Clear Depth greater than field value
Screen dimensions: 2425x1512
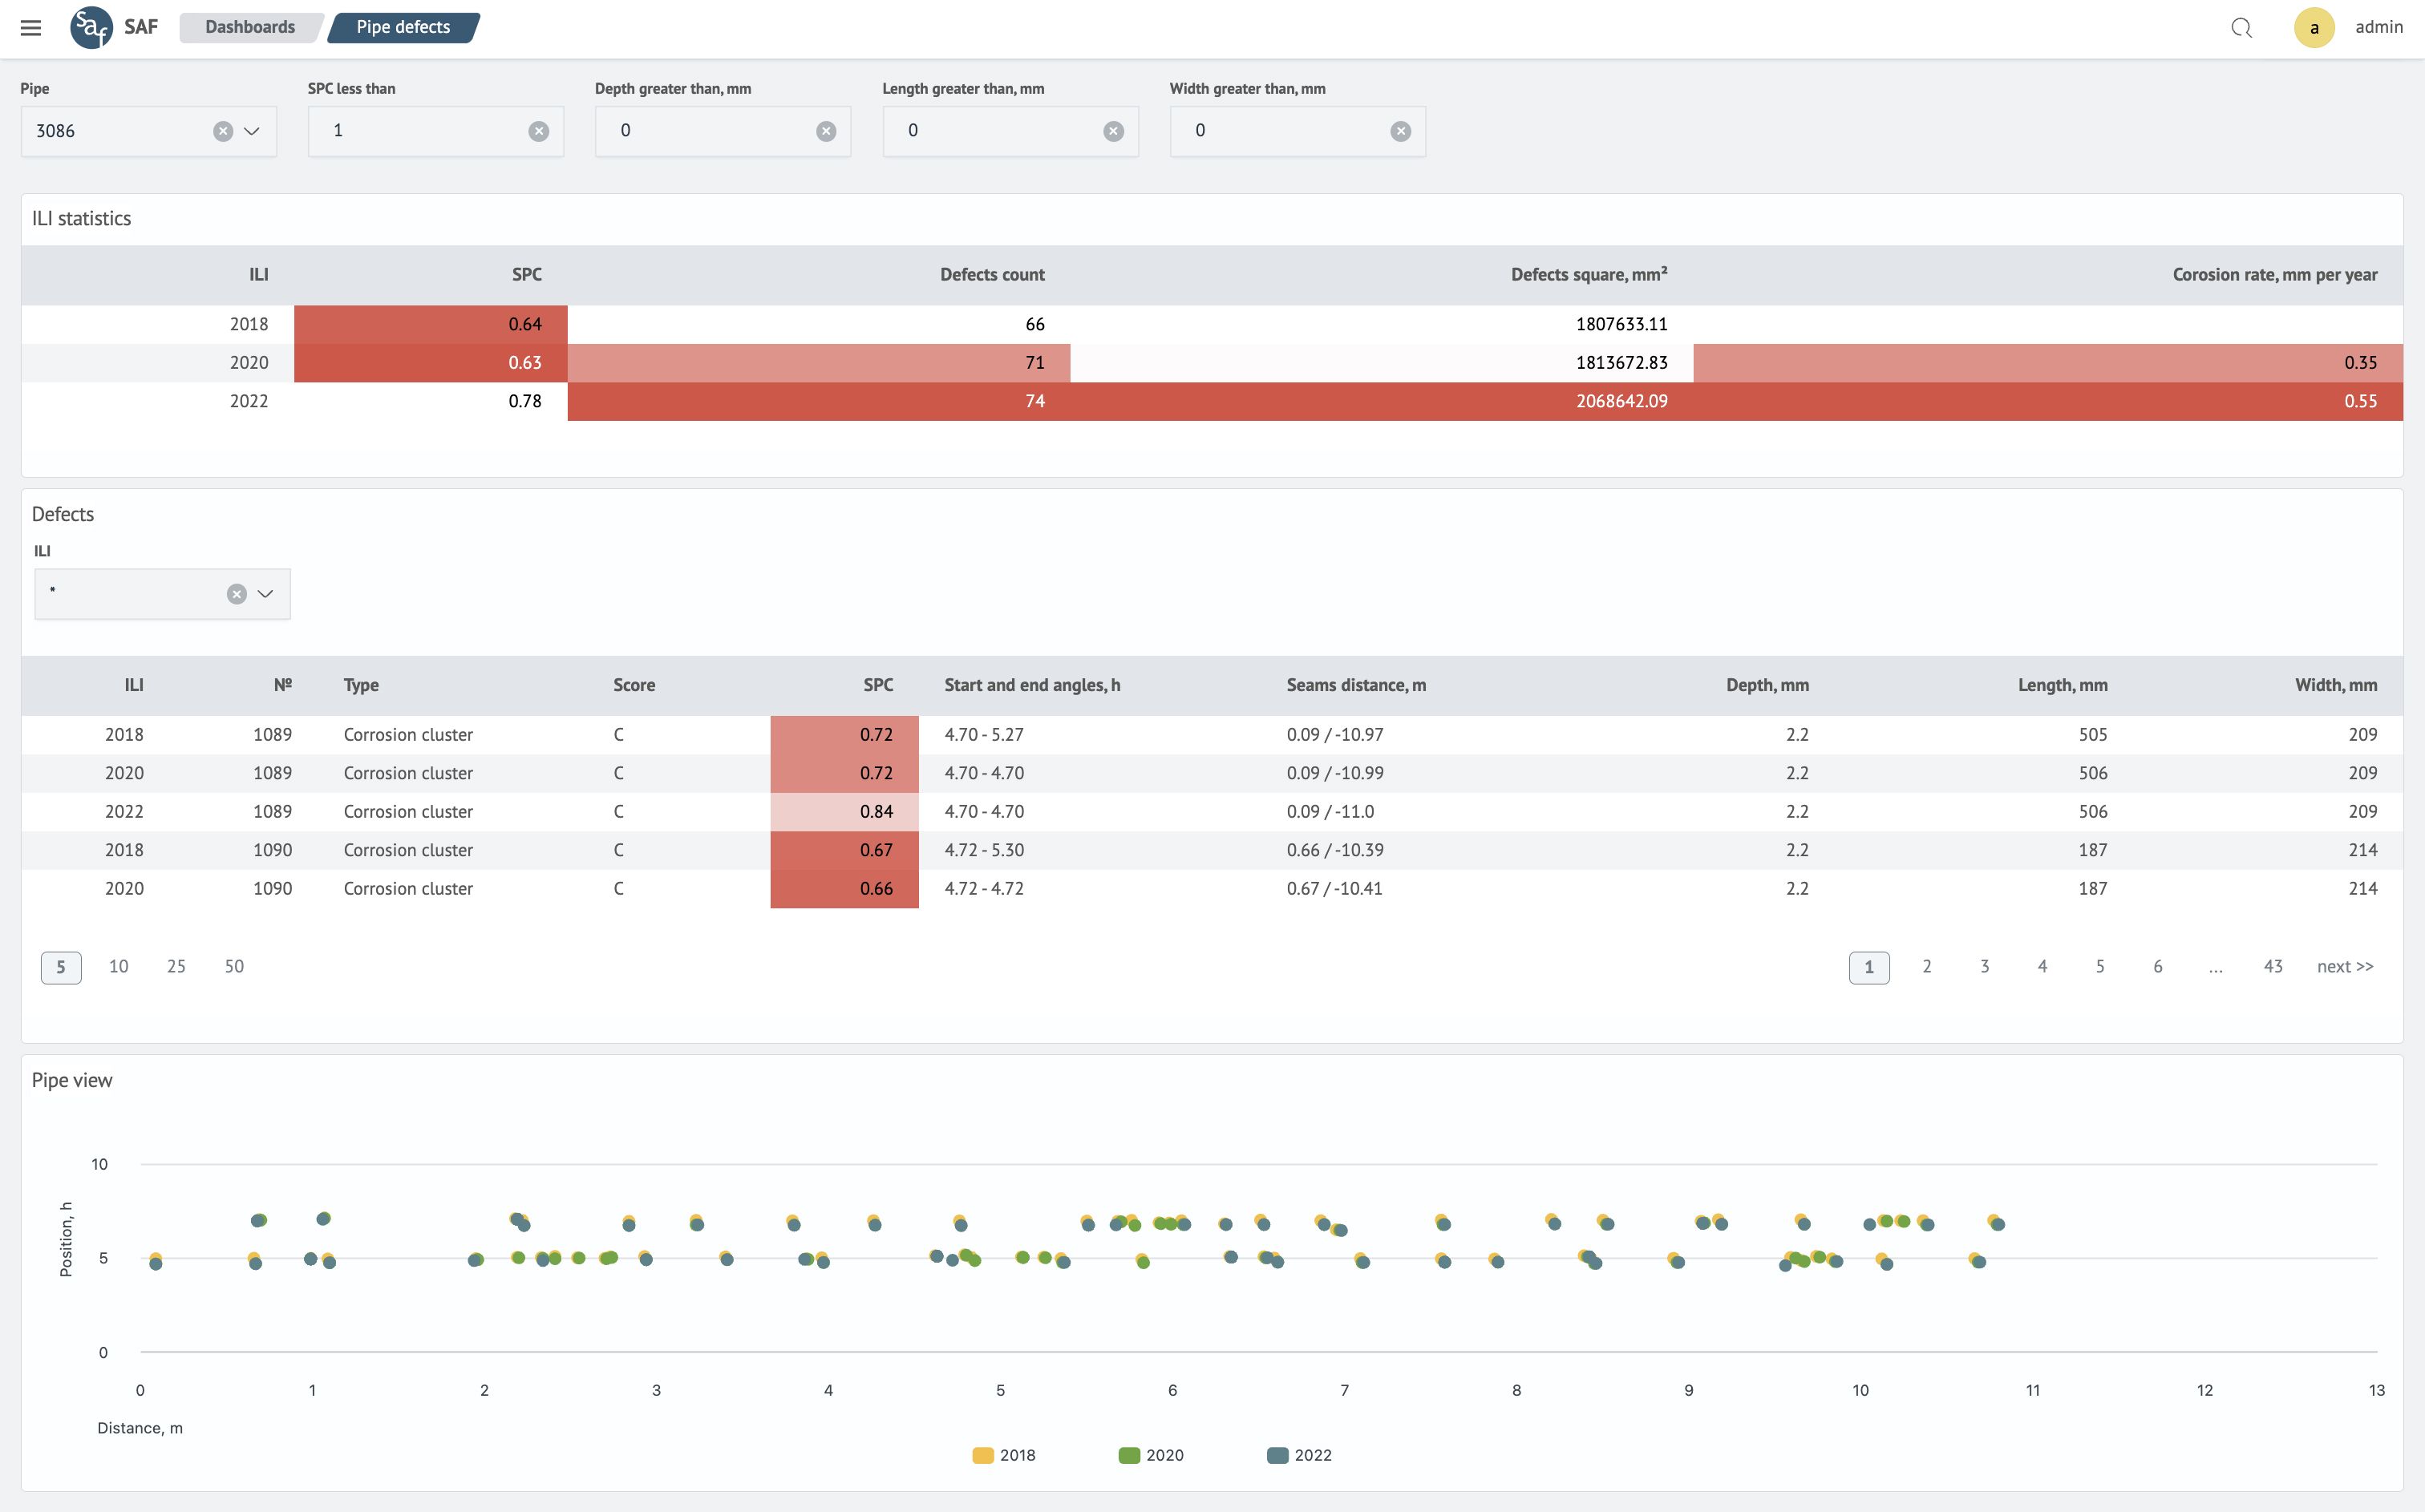(825, 131)
